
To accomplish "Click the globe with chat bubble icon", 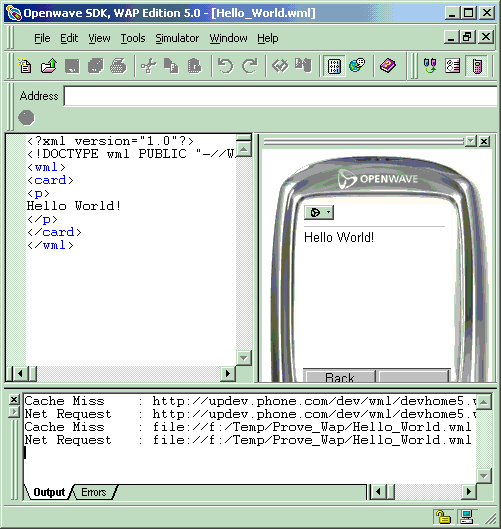I will tap(357, 65).
